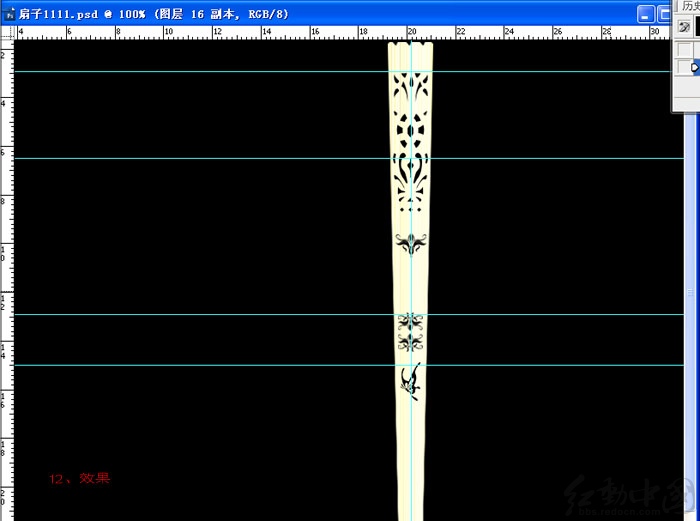Open the History (历史) palette tab

(x=690, y=6)
